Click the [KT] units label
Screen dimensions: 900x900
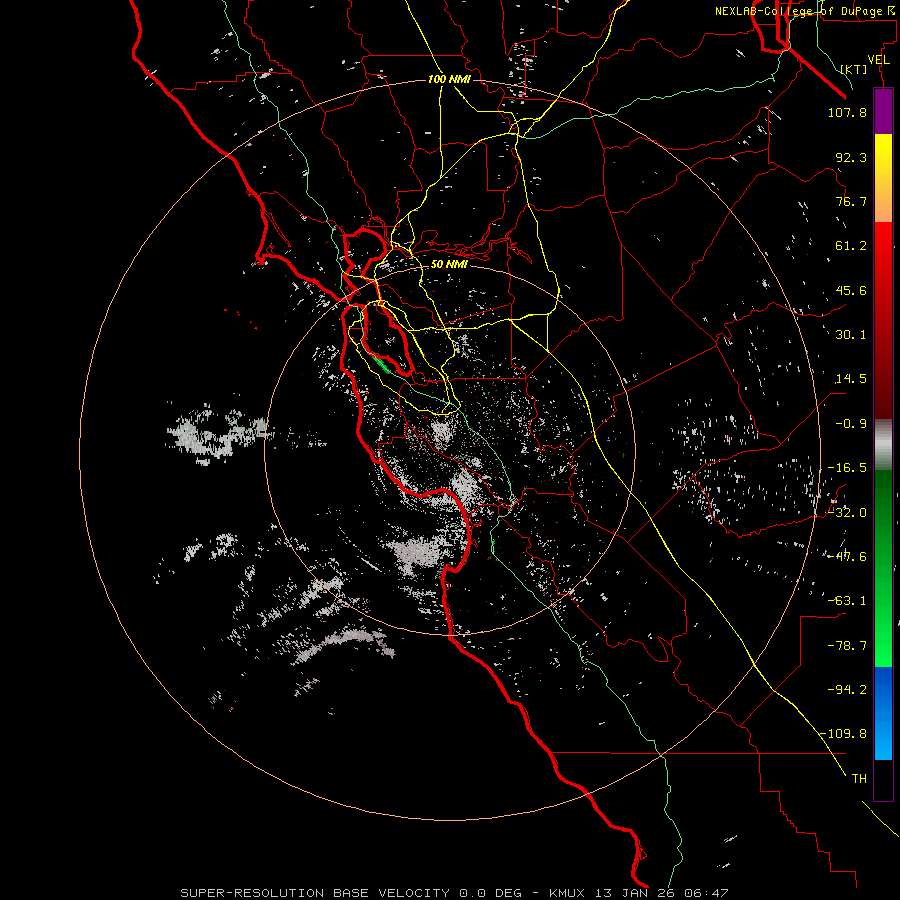coord(854,69)
